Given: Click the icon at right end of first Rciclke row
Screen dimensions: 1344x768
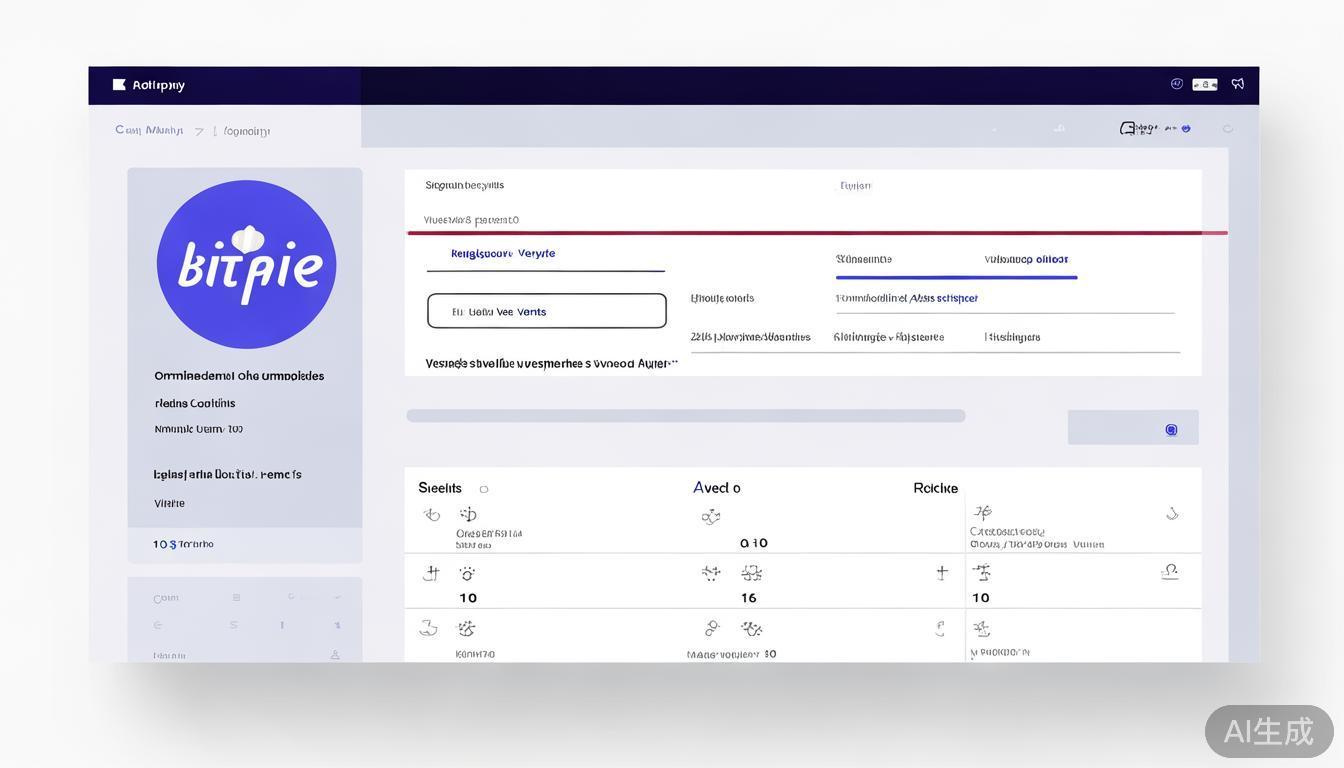Looking at the screenshot, I should pyautogui.click(x=1172, y=514).
